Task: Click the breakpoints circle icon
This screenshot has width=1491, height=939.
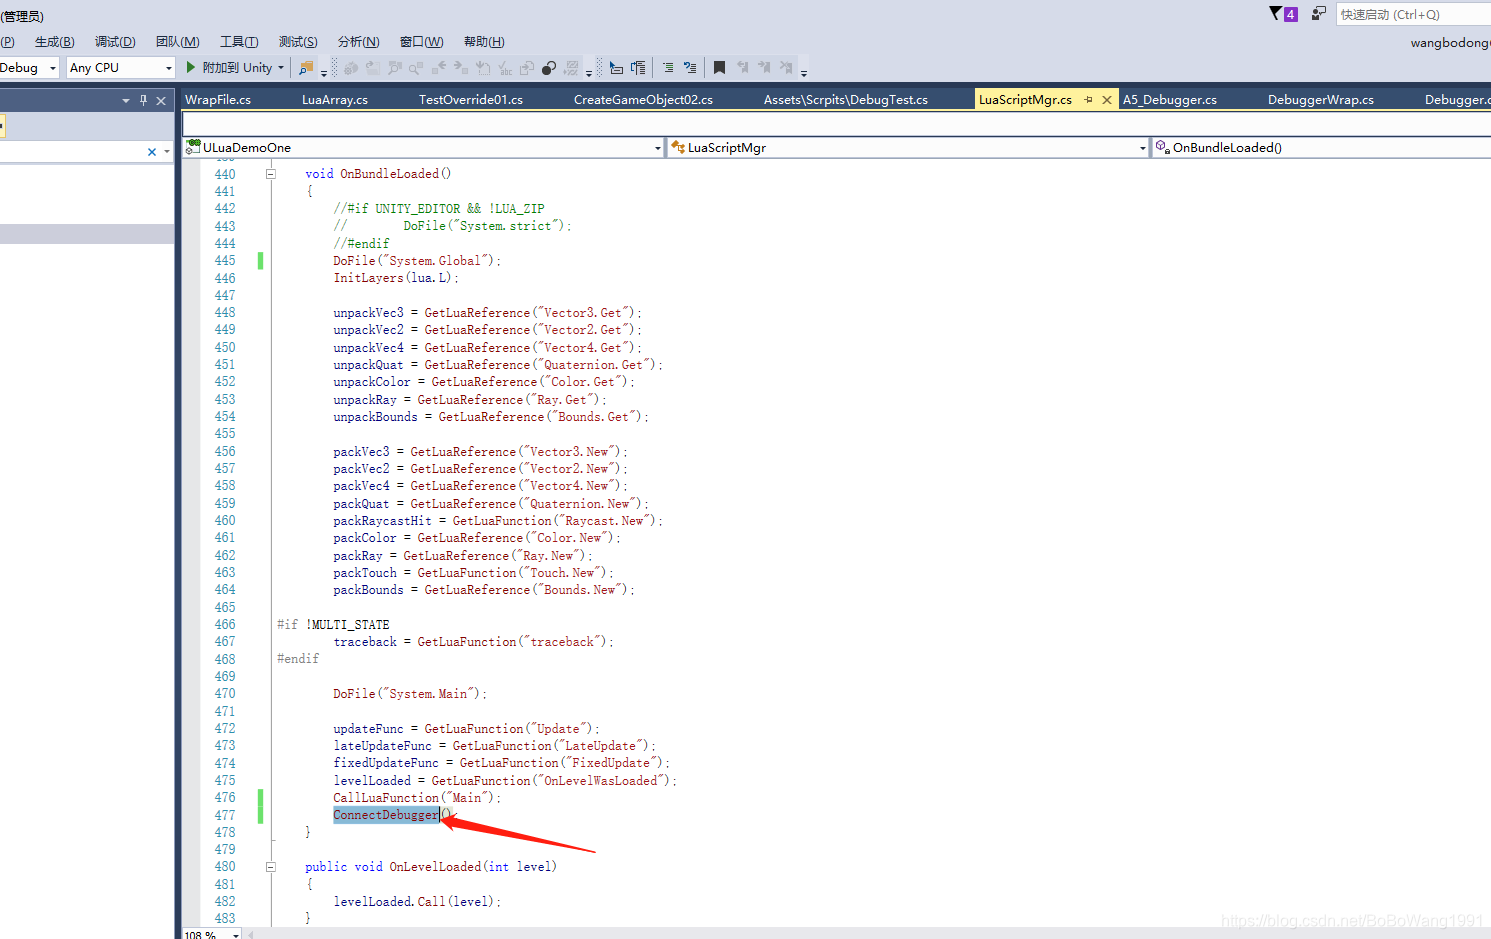Action: pos(549,67)
